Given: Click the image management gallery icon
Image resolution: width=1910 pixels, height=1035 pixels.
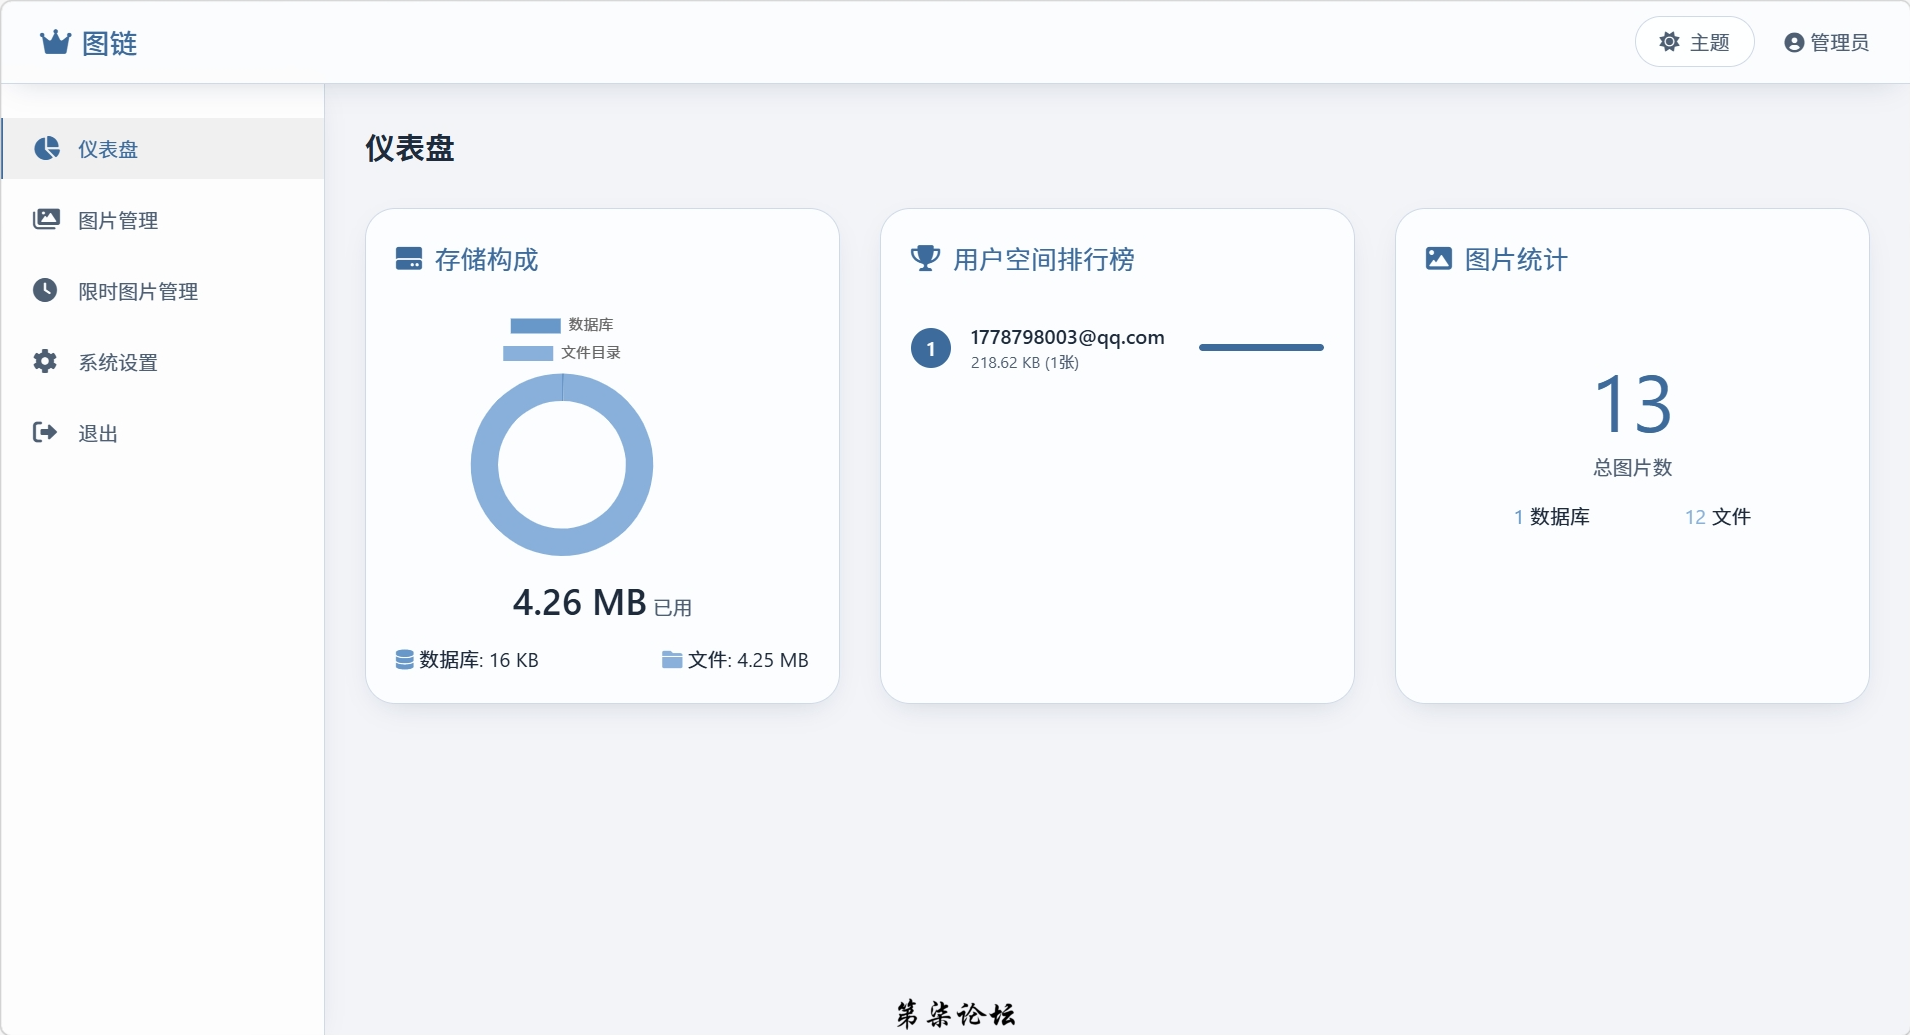Looking at the screenshot, I should point(46,220).
